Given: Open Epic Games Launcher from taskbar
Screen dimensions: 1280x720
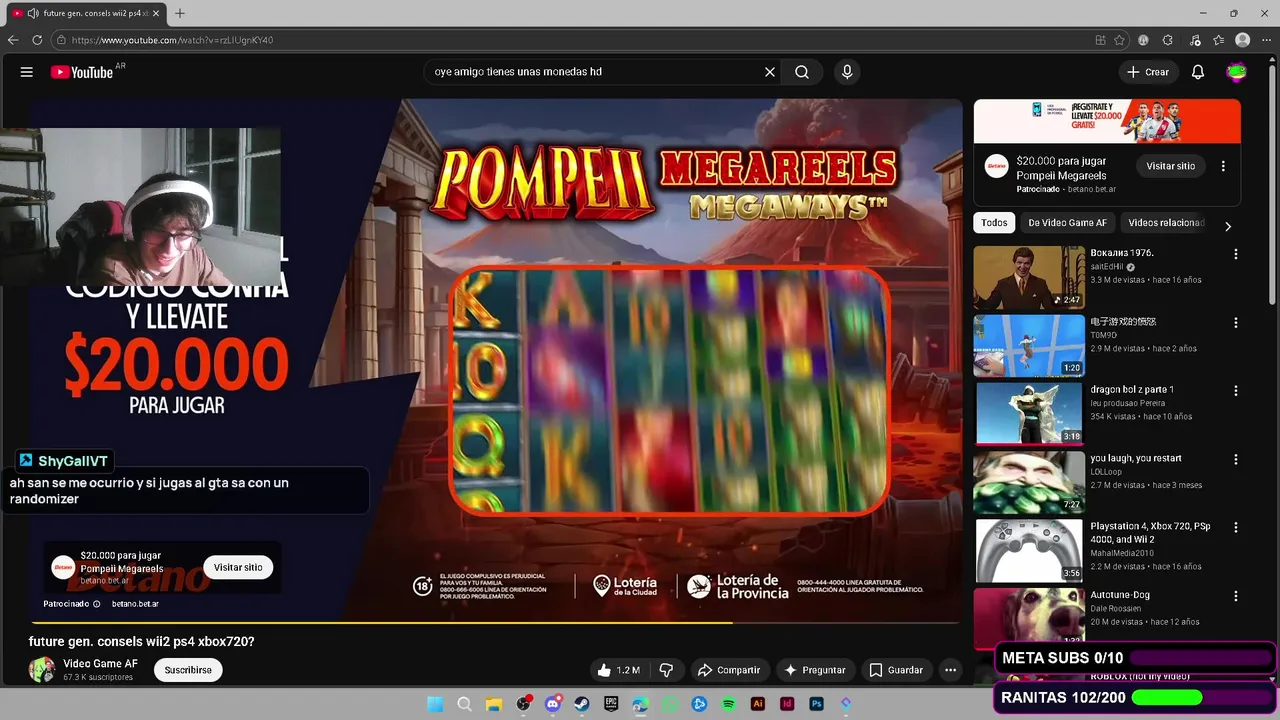Looking at the screenshot, I should click(611, 704).
